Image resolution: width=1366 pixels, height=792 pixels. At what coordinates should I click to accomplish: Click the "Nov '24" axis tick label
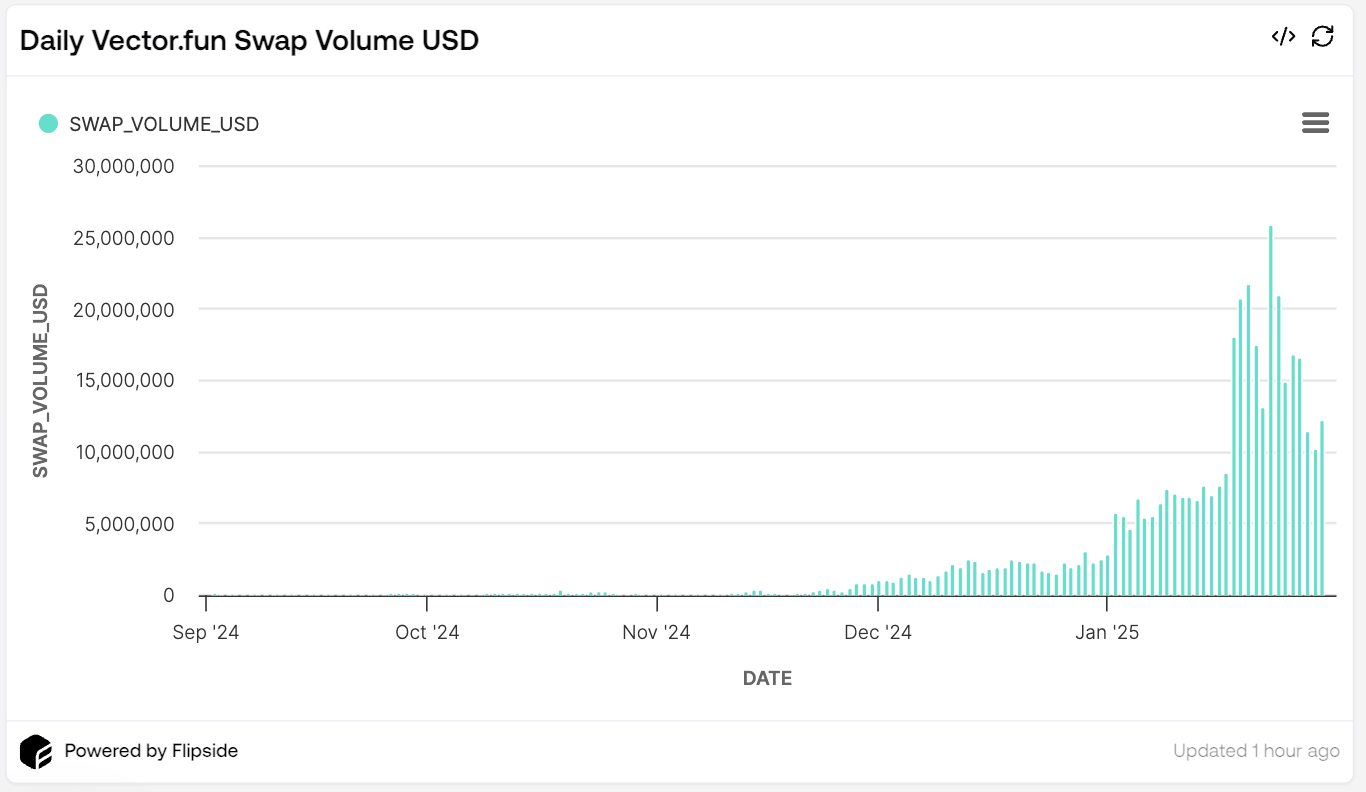[656, 632]
